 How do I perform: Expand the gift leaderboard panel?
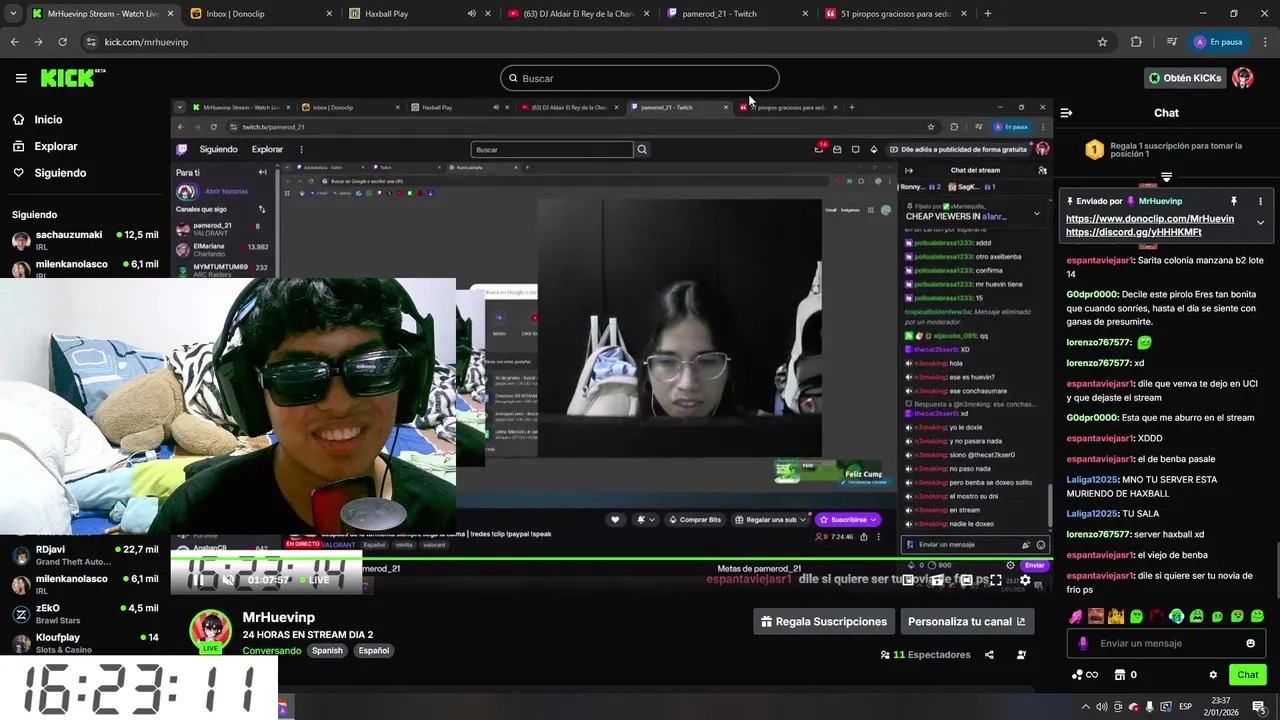pos(1166,177)
